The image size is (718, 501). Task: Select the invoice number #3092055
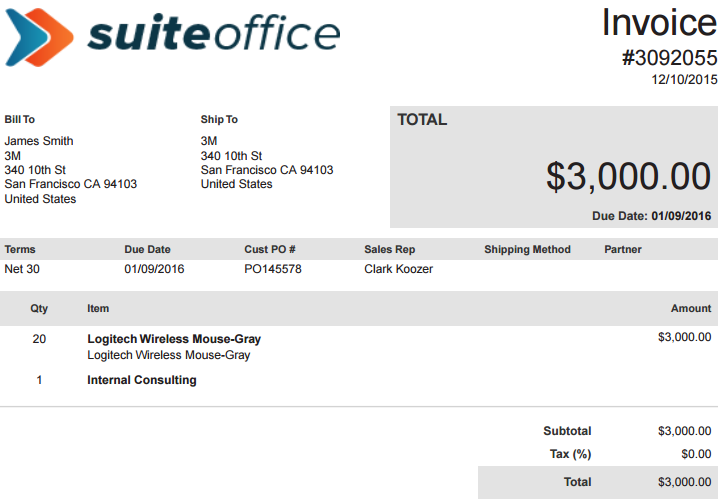(x=669, y=58)
